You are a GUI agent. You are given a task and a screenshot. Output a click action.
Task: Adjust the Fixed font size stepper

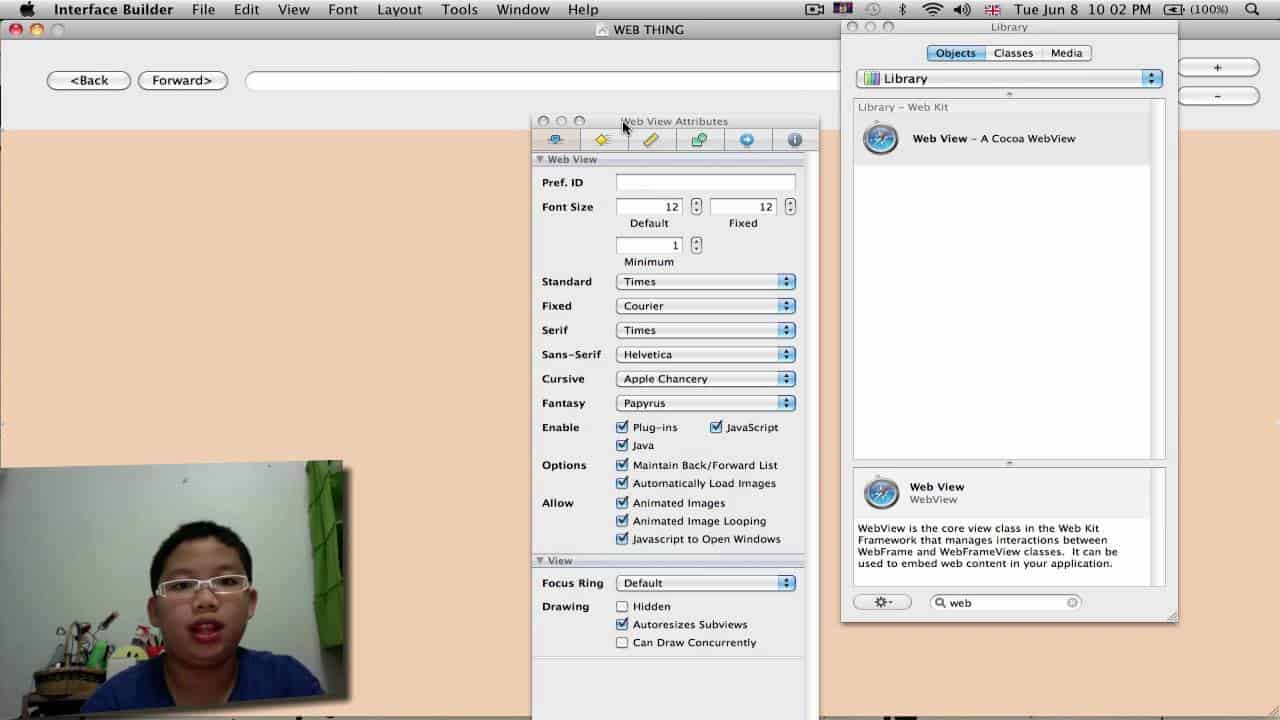pyautogui.click(x=790, y=207)
